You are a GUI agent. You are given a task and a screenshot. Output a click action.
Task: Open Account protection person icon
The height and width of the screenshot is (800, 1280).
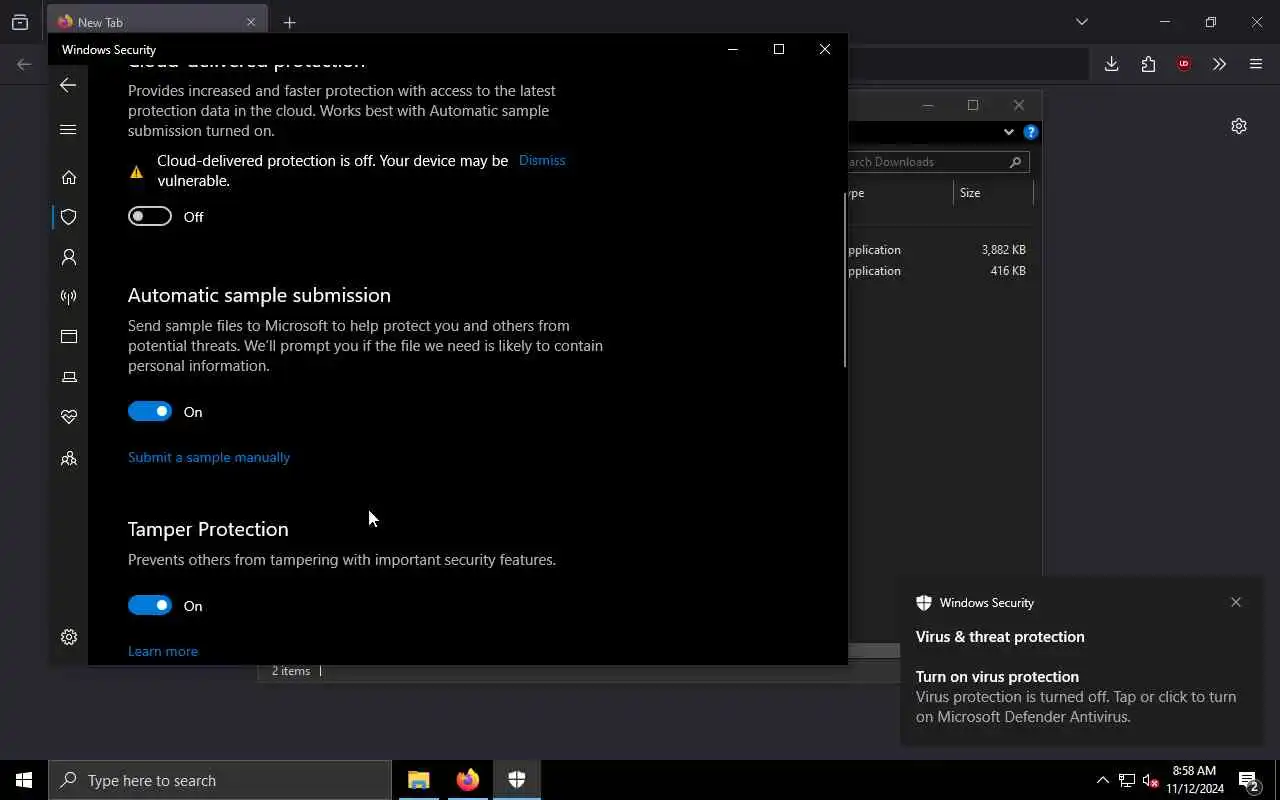click(69, 257)
